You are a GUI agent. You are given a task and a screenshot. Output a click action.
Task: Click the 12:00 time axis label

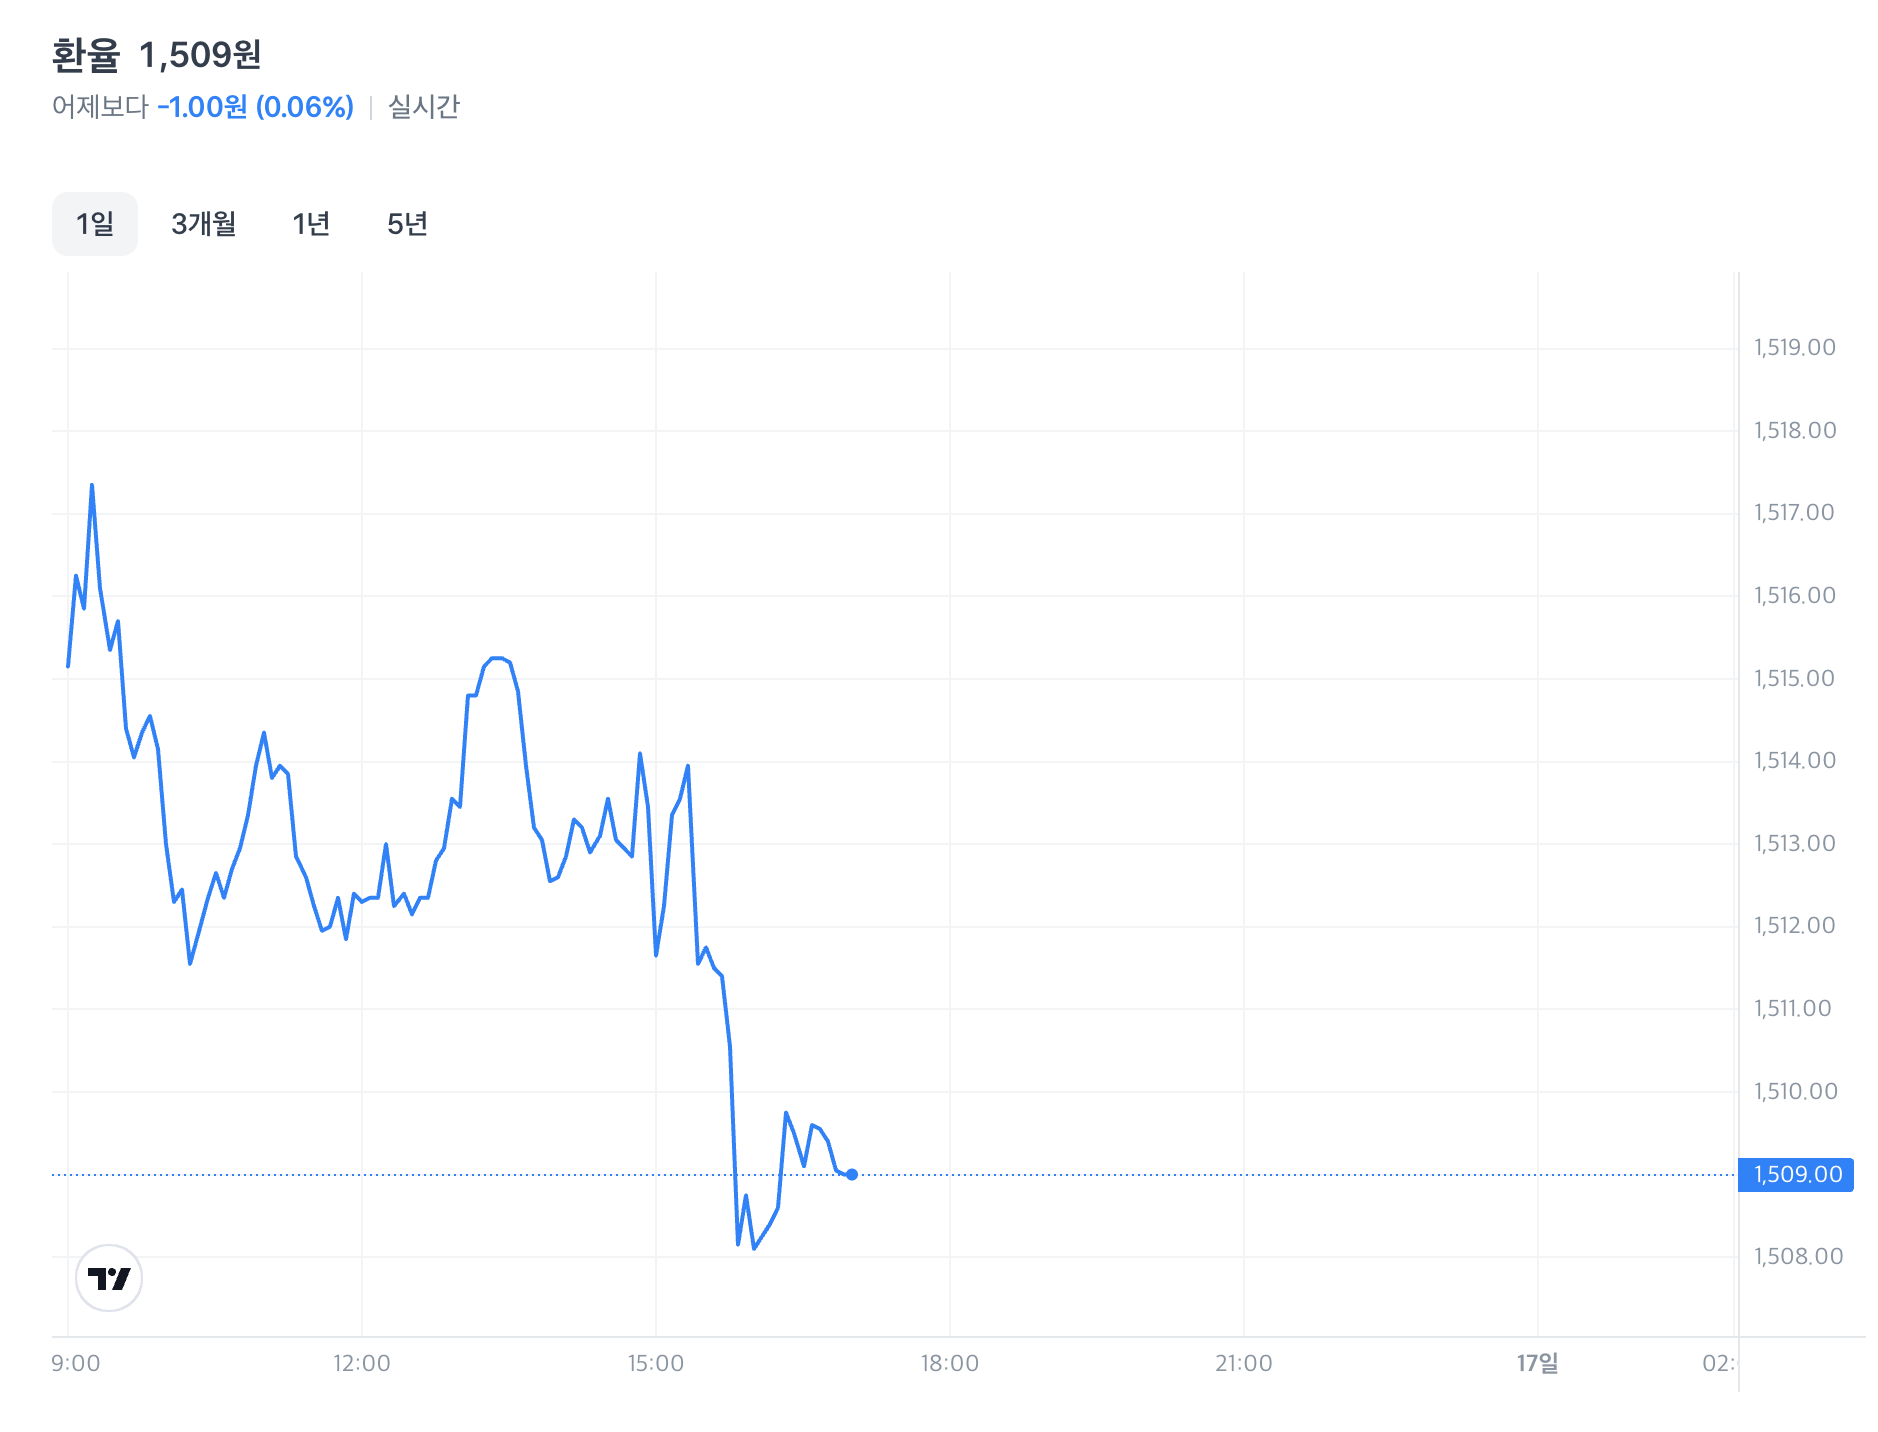coord(362,1363)
